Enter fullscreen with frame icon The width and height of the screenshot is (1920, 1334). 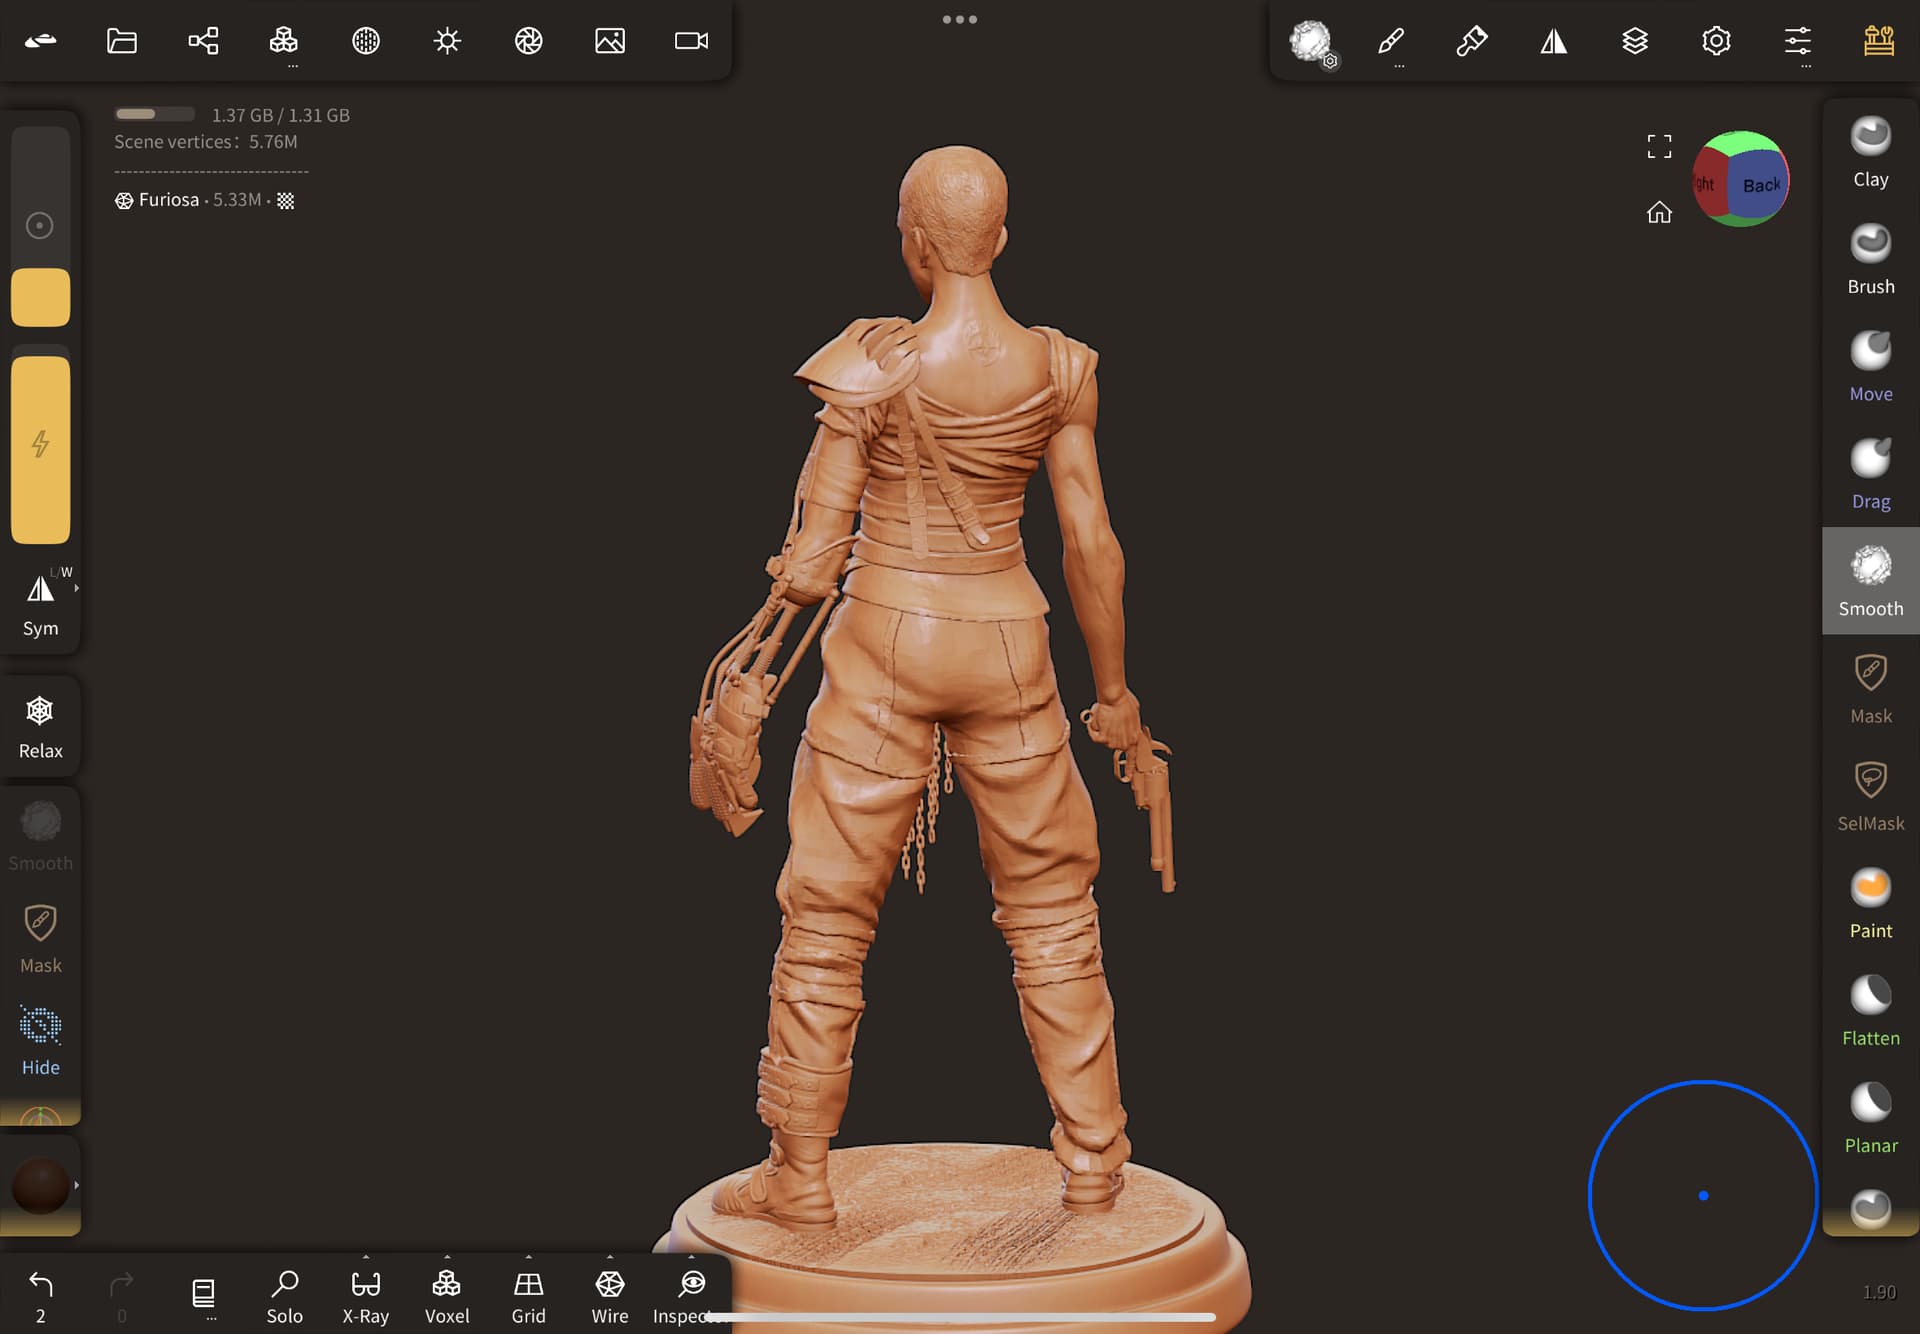[1659, 146]
